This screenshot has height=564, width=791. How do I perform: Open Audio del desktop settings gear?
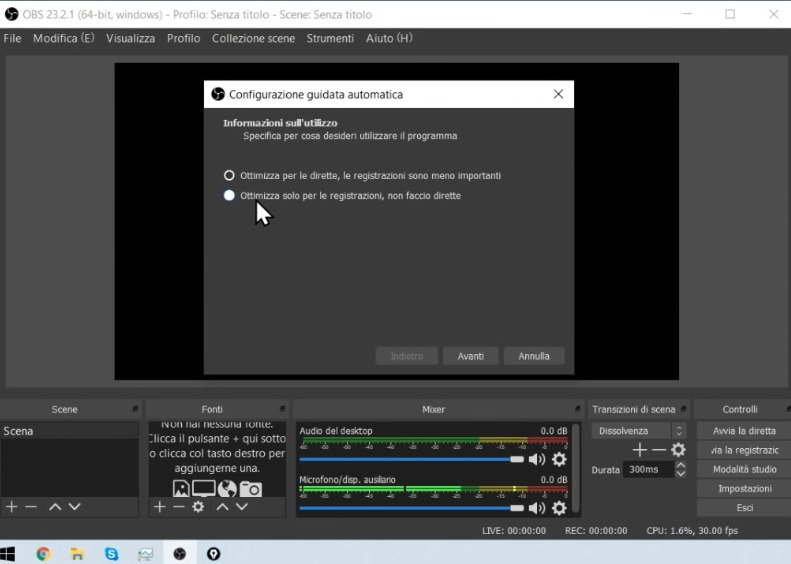[559, 459]
